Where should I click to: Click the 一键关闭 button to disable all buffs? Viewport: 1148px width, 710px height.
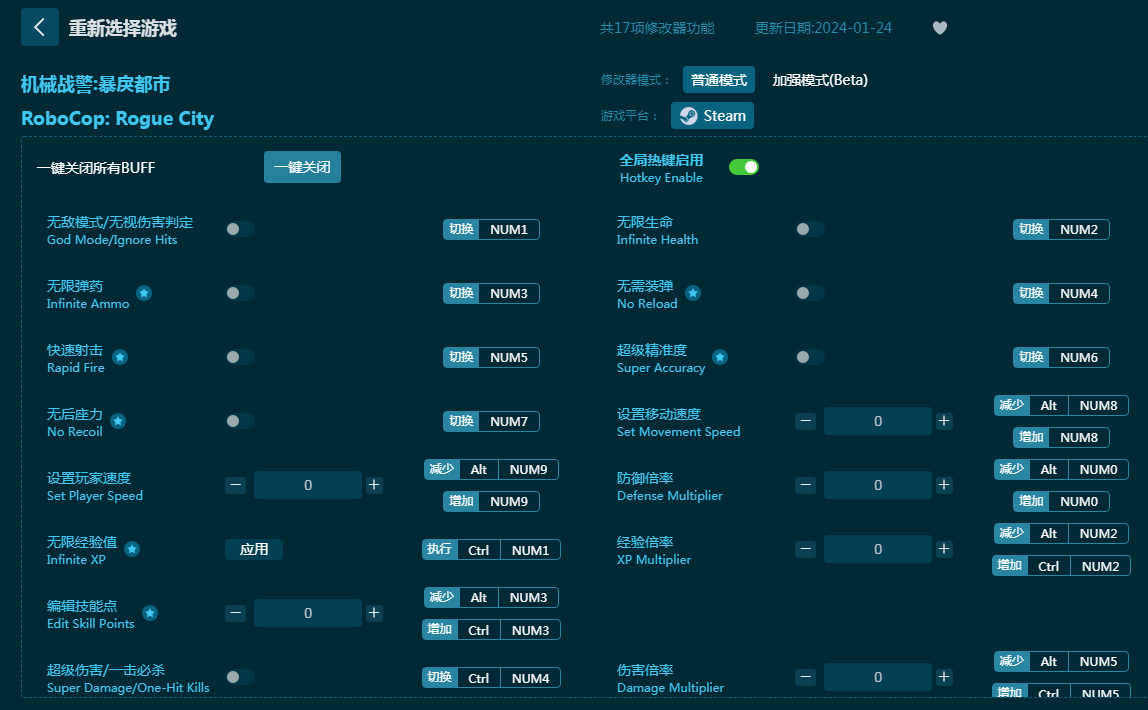(x=302, y=168)
